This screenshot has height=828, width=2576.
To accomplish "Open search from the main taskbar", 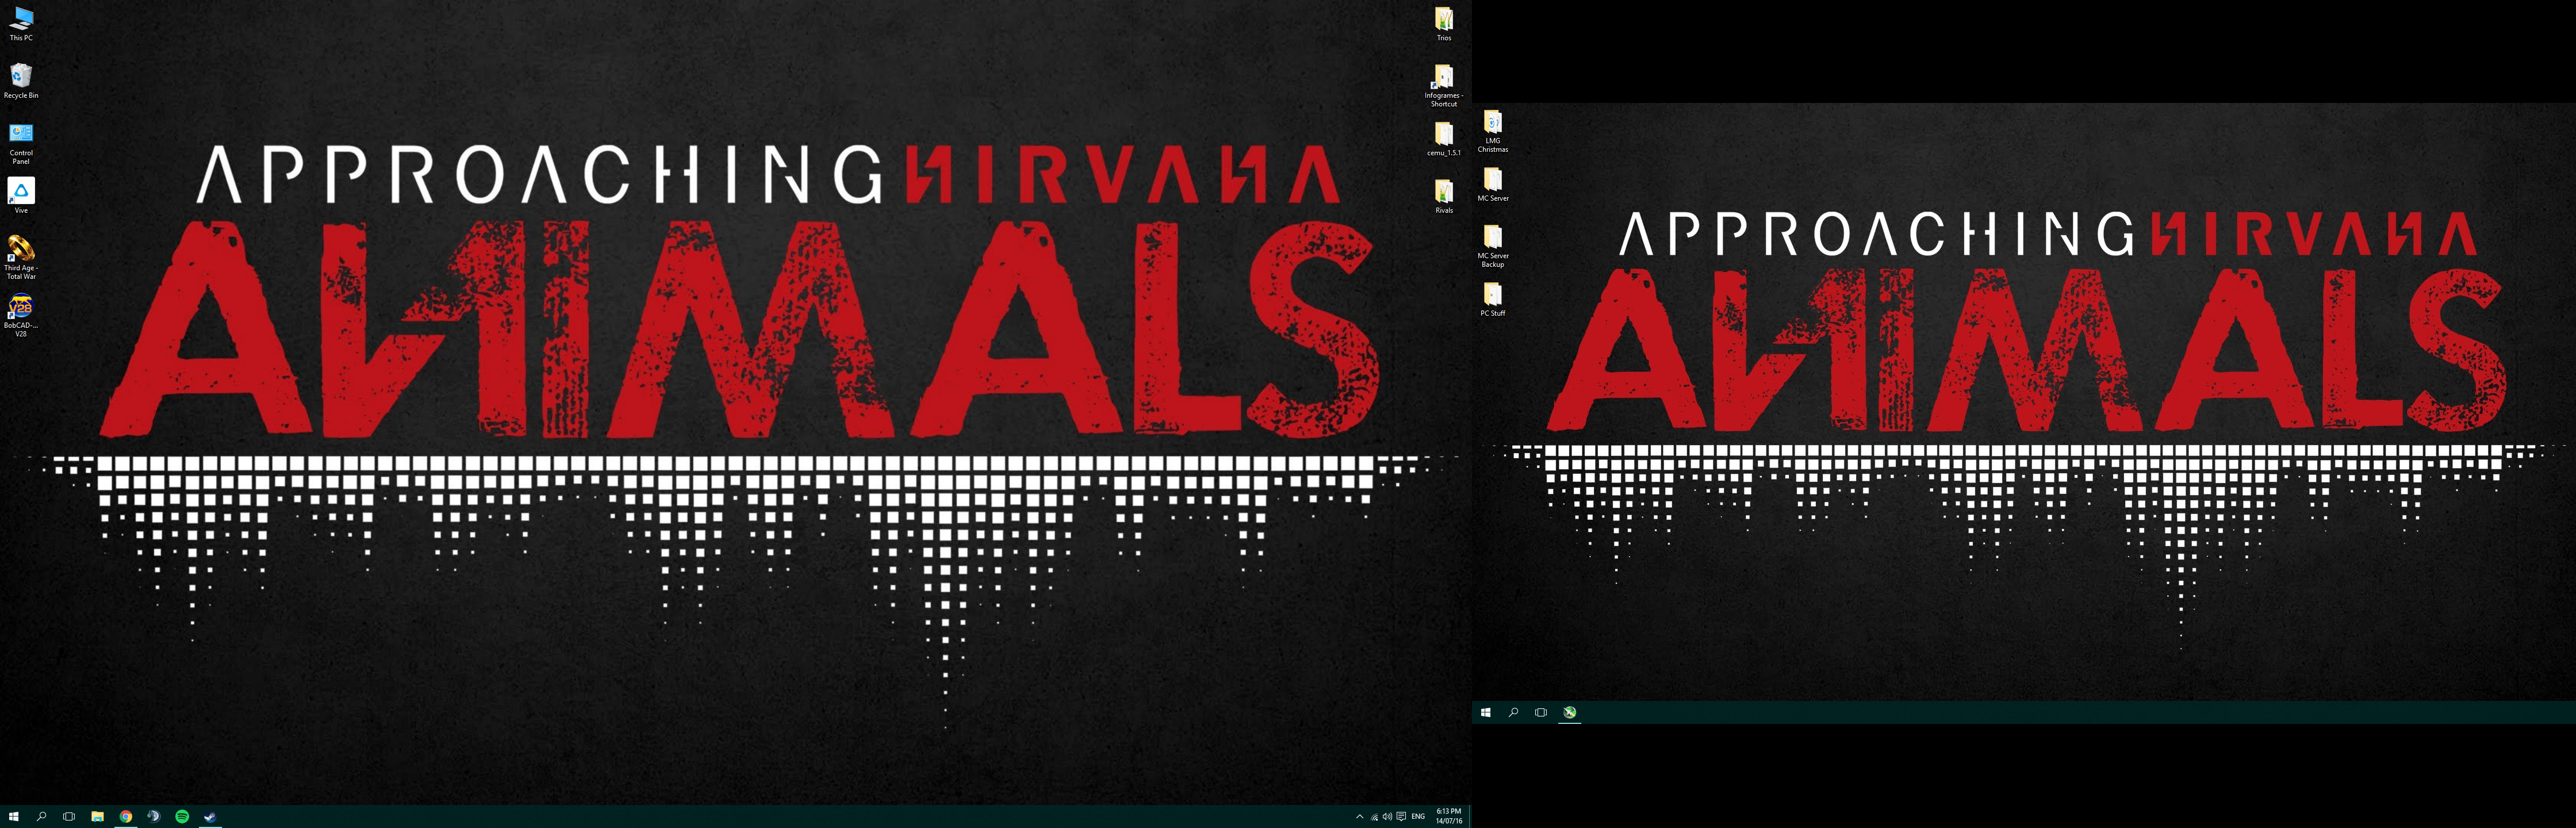I will coord(41,817).
